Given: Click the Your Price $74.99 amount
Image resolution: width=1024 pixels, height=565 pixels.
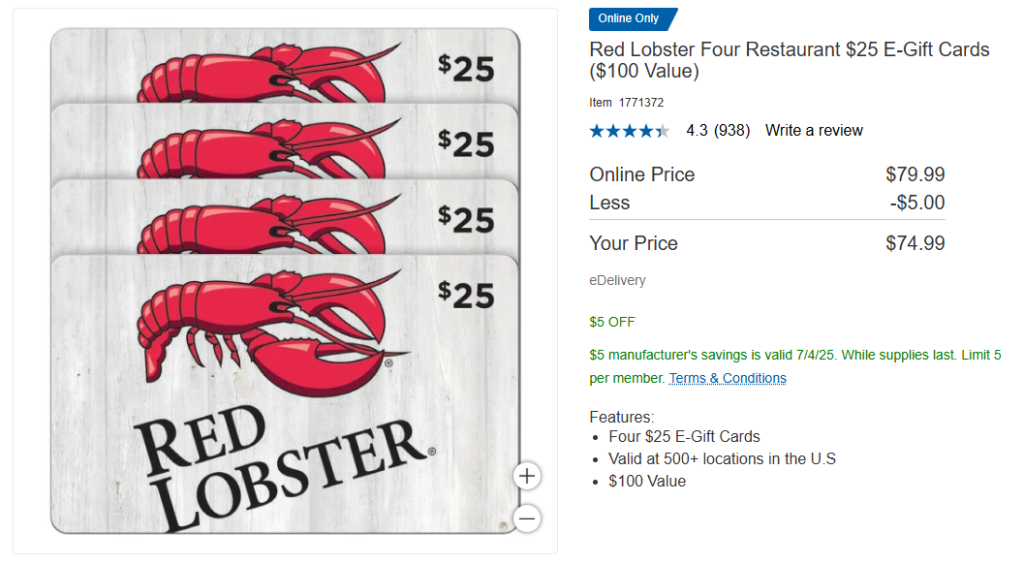Looking at the screenshot, I should click(915, 244).
